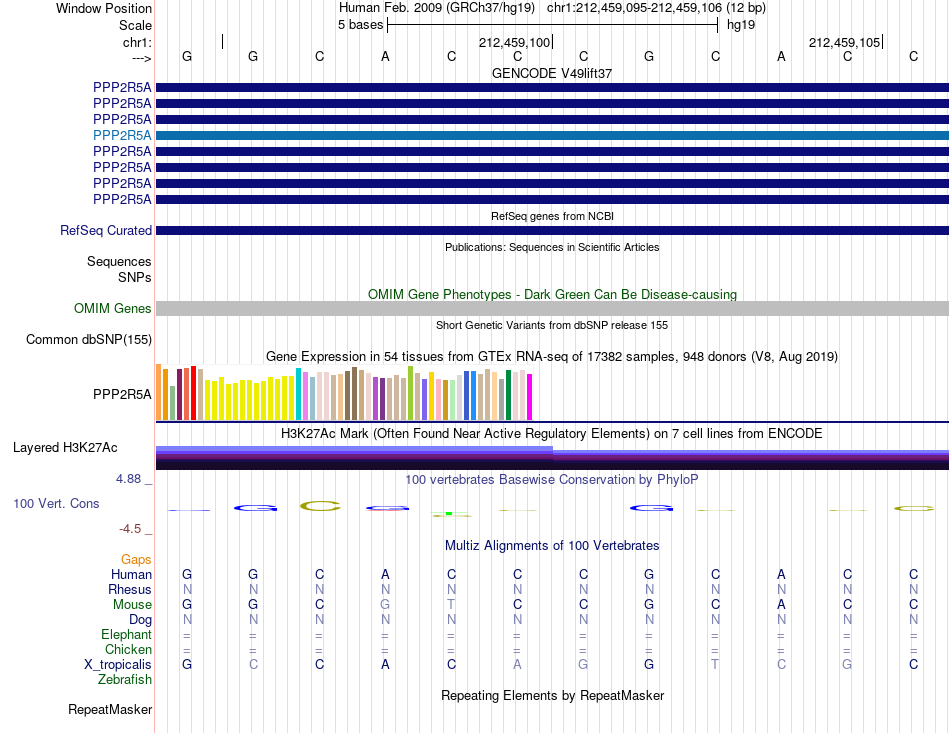The height and width of the screenshot is (733, 950).
Task: Click the light-blue highlighted PPP2R5A transcript bar
Action: pyautogui.click(x=552, y=135)
